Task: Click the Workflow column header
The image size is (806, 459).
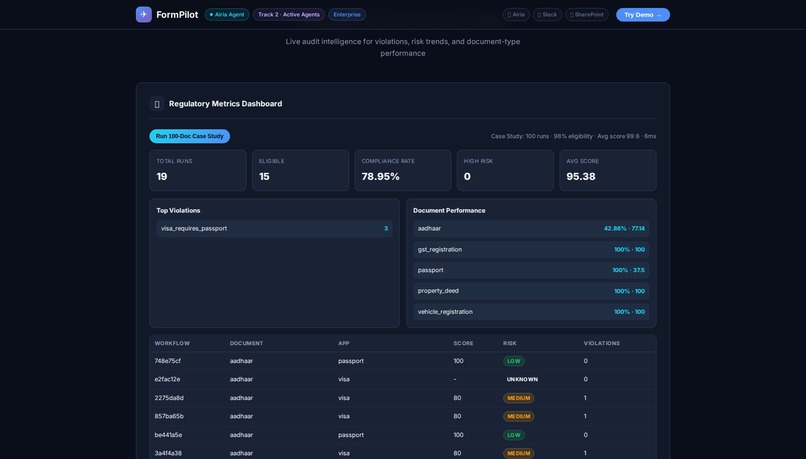Action: tap(172, 343)
